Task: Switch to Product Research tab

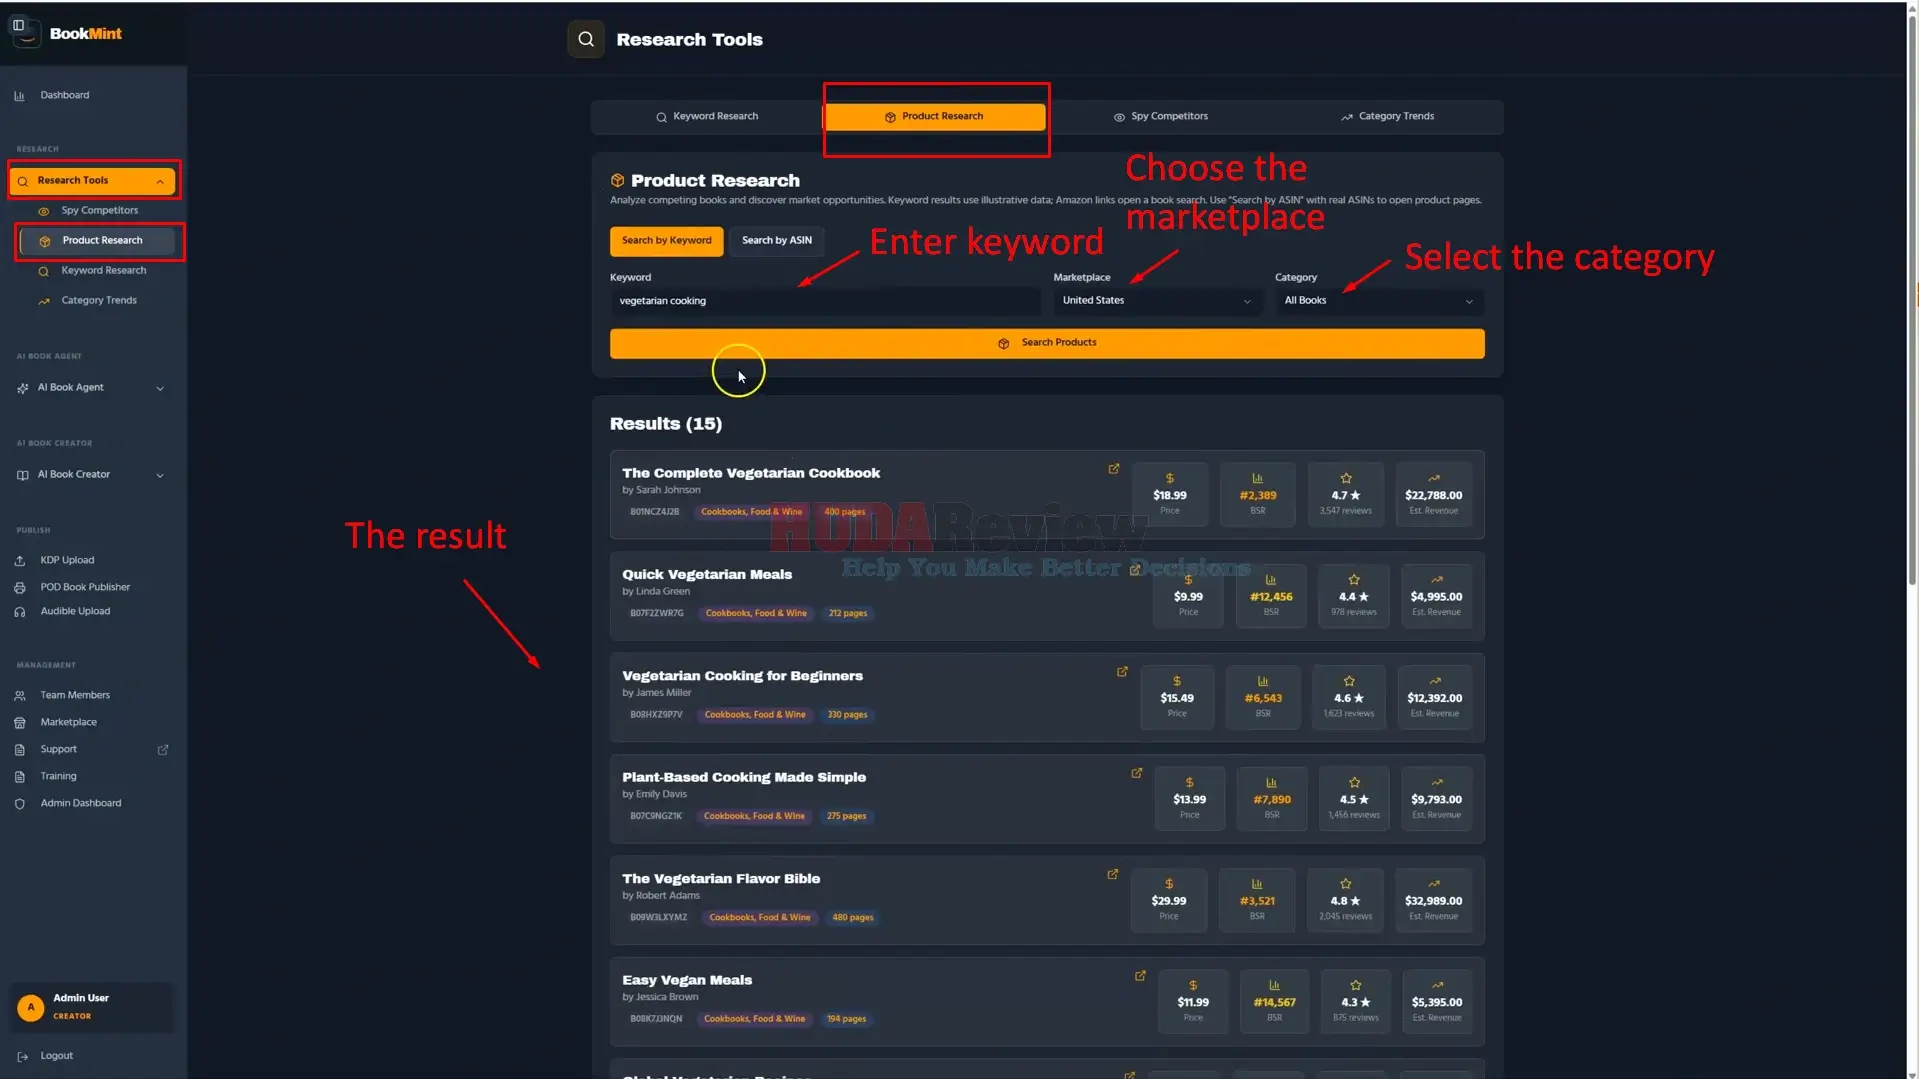Action: click(x=934, y=116)
